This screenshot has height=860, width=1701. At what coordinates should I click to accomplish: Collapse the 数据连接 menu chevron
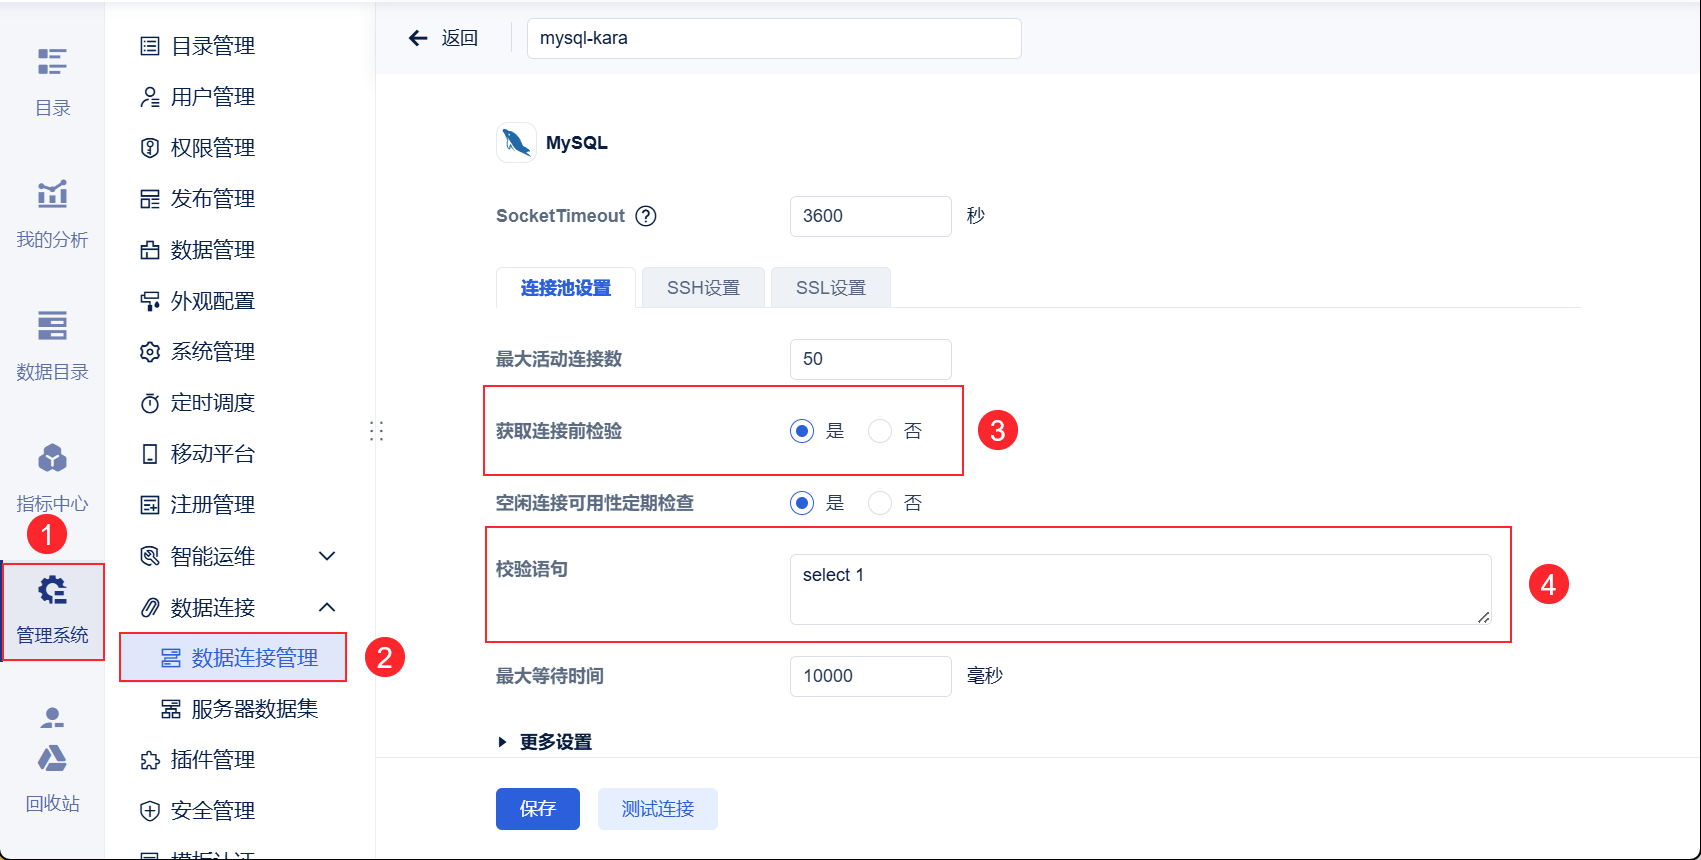(x=327, y=607)
